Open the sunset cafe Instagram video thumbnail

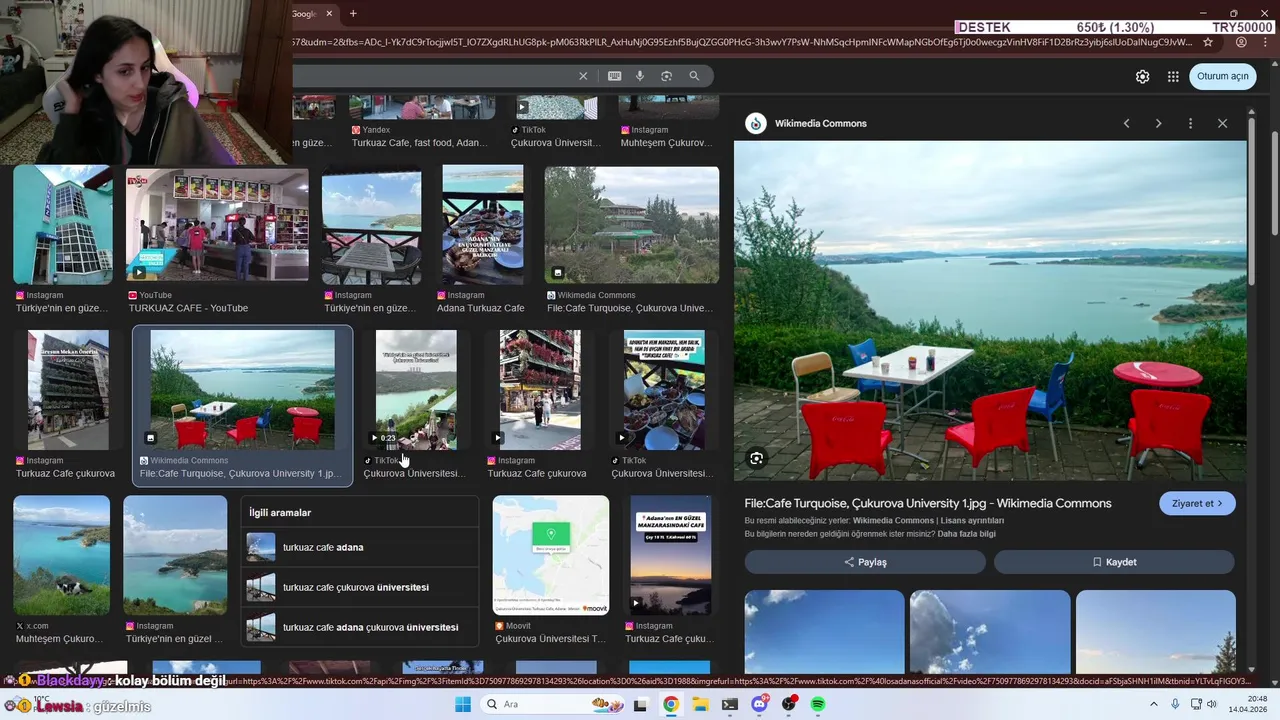coord(670,555)
